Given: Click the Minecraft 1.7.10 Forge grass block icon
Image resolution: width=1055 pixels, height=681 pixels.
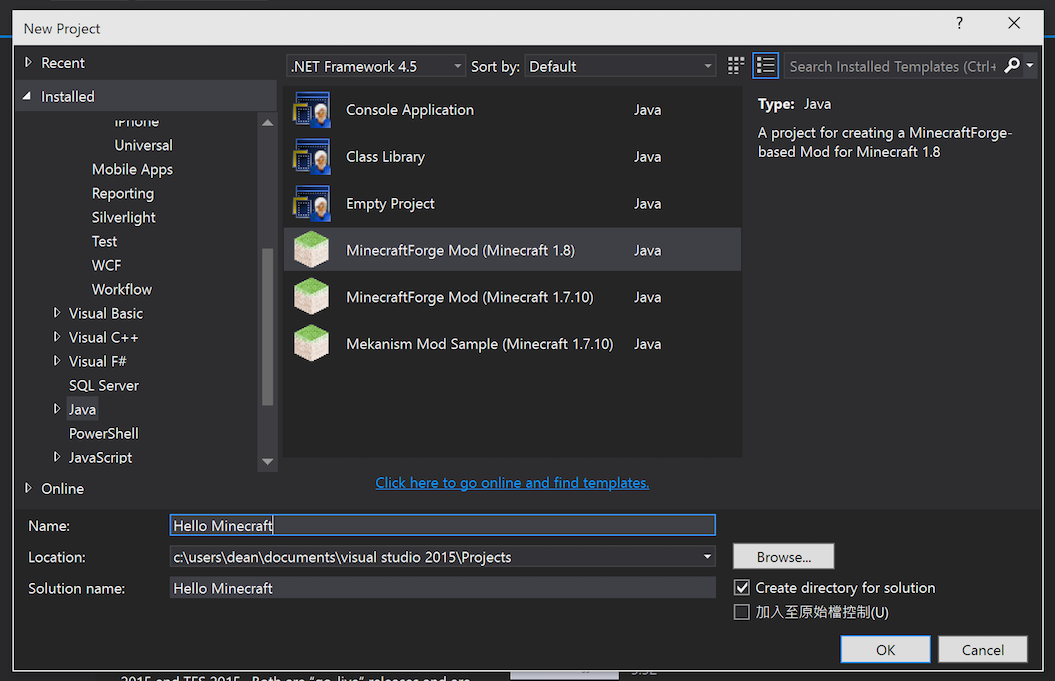Looking at the screenshot, I should (312, 297).
